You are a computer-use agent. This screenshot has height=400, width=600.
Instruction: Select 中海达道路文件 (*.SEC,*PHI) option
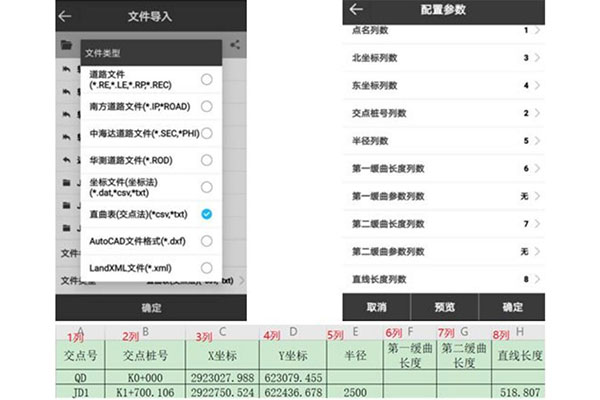pyautogui.click(x=205, y=133)
